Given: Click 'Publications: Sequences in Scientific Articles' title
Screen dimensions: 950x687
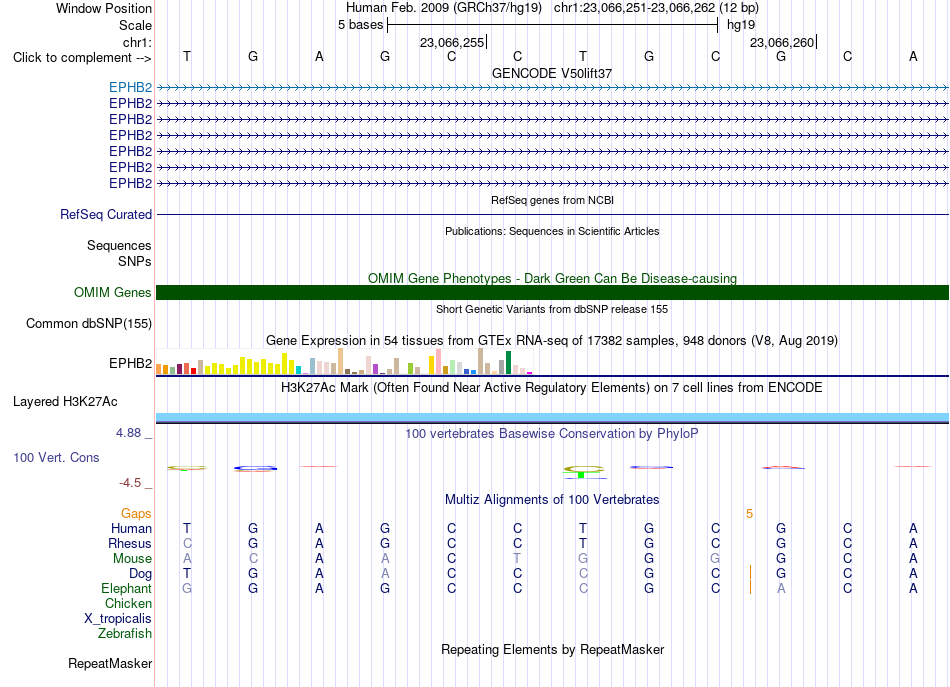Looking at the screenshot, I should point(552,231).
